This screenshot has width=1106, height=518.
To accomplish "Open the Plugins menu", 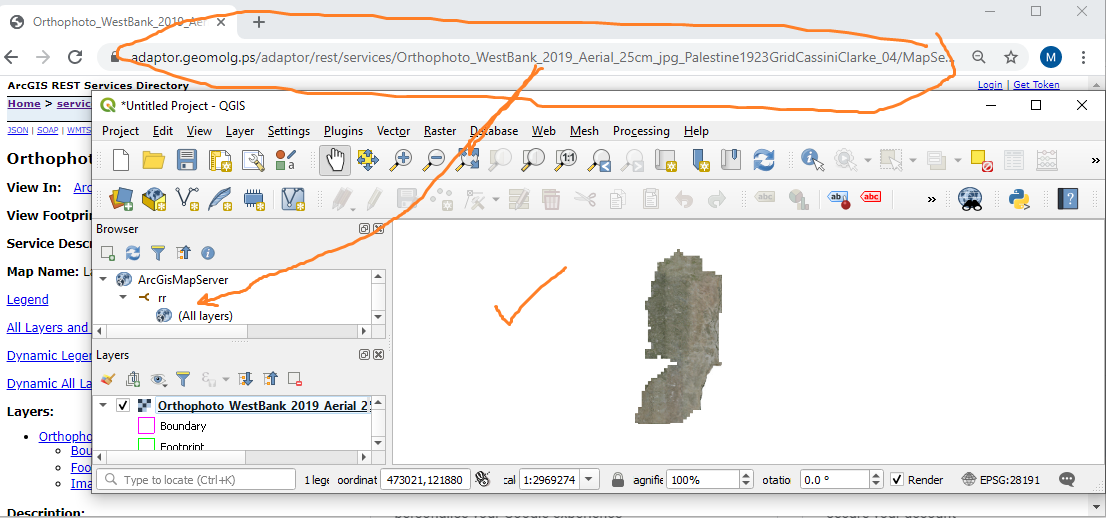I will (344, 131).
